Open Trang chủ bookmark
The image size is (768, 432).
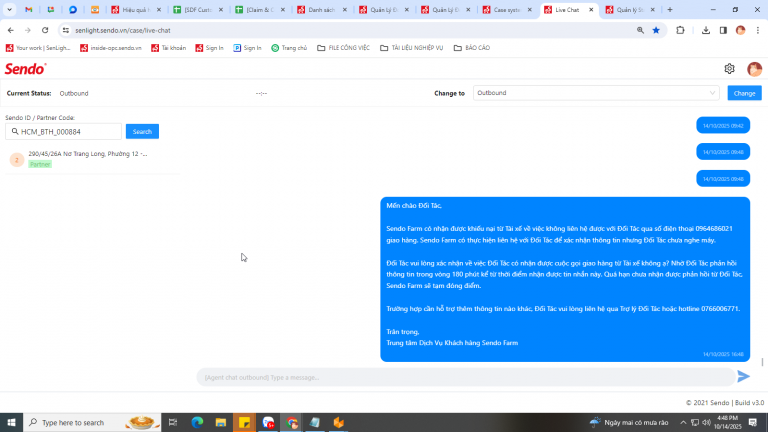(x=289, y=48)
